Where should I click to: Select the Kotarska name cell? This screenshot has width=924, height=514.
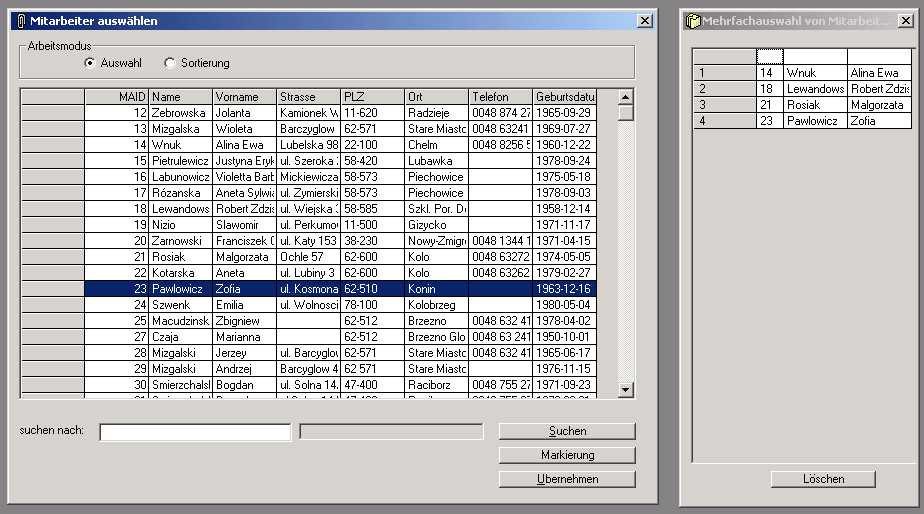[181, 272]
